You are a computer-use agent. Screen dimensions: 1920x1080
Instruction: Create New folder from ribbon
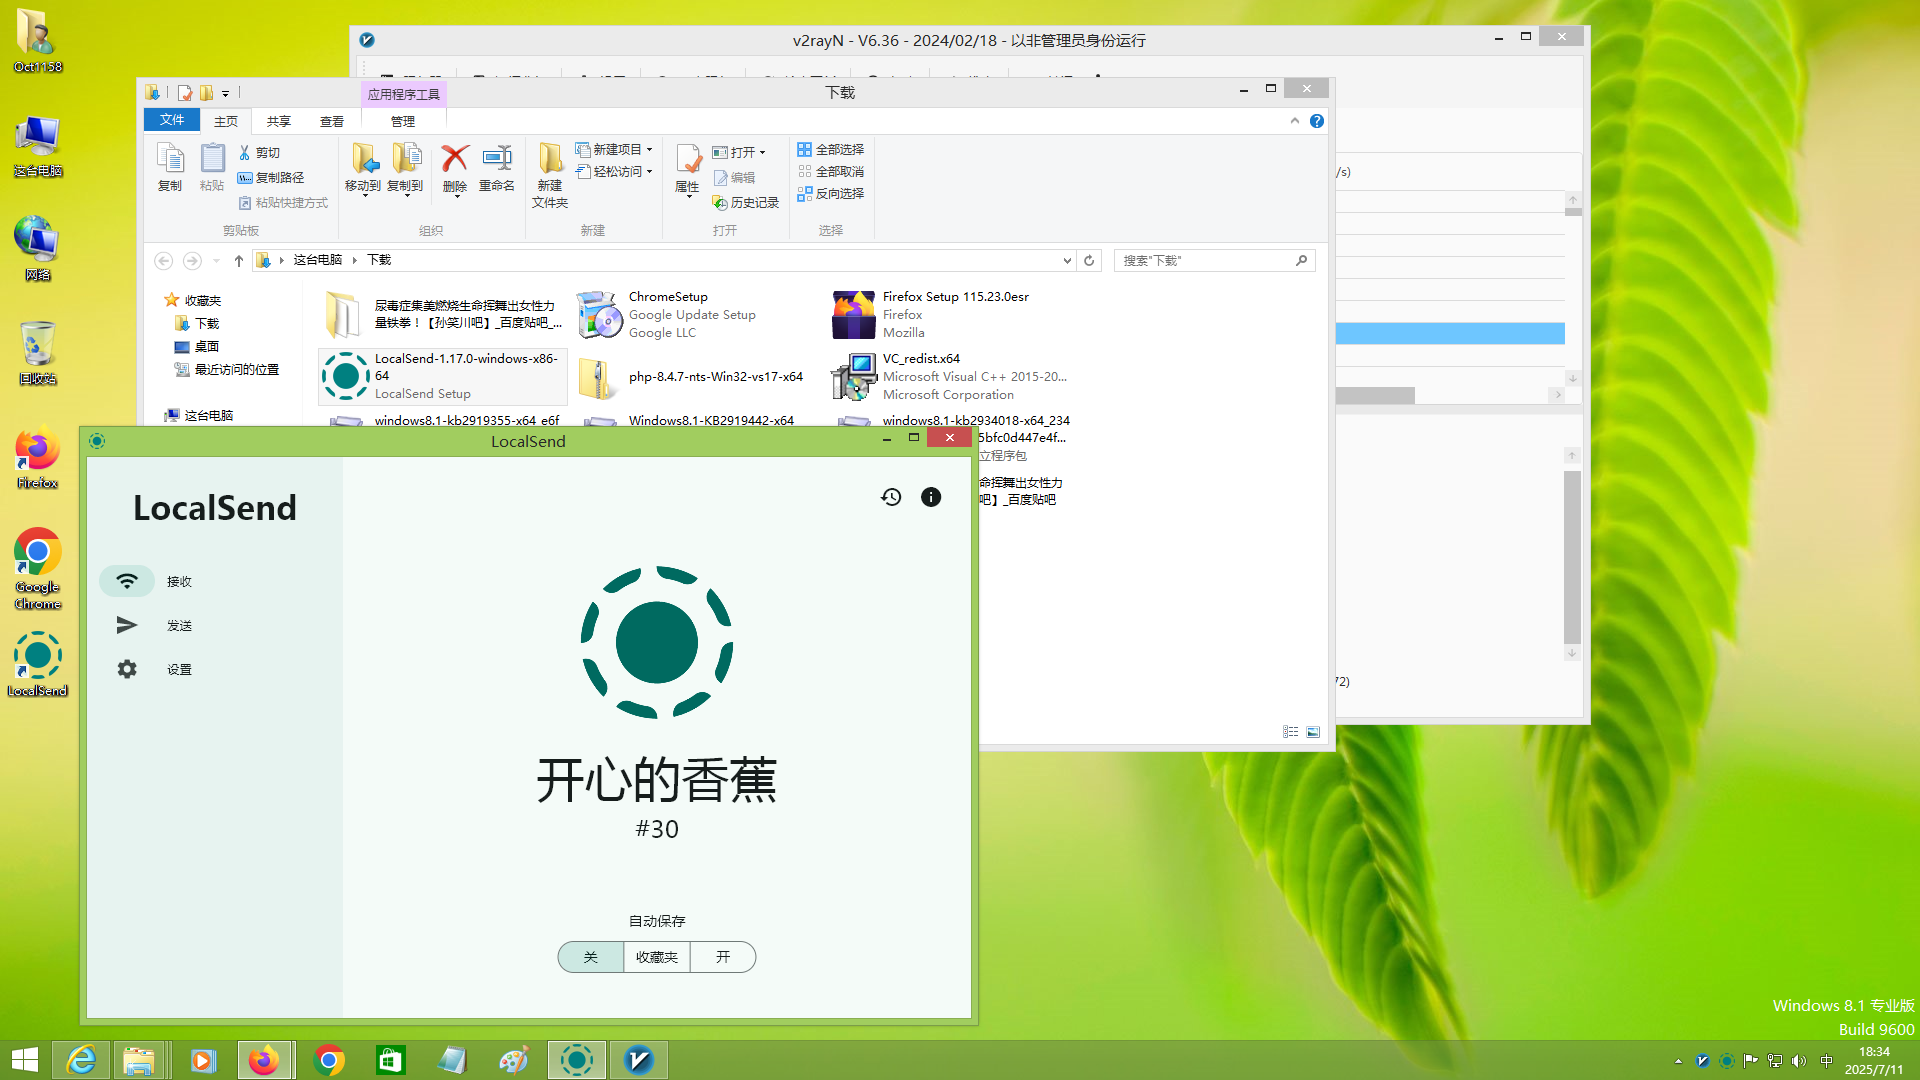550,175
